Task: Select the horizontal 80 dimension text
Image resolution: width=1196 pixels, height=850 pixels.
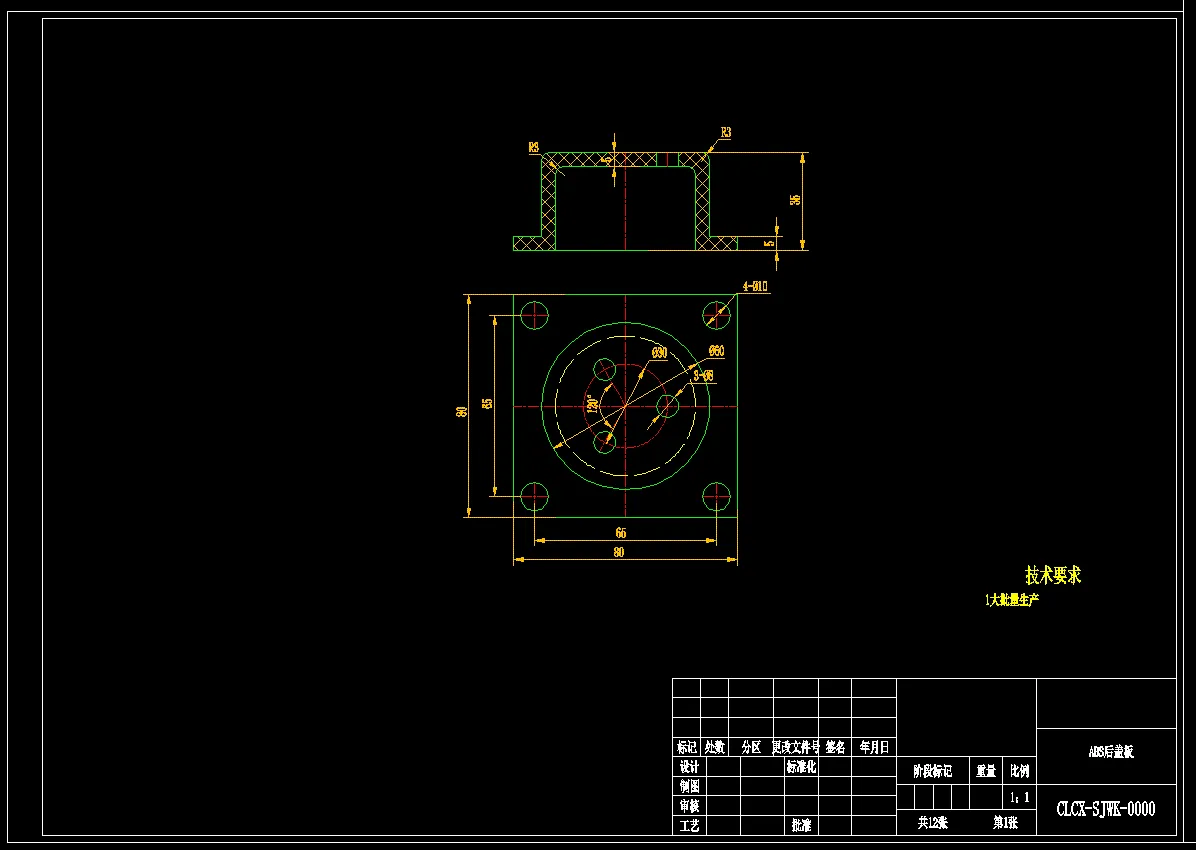Action: [619, 552]
